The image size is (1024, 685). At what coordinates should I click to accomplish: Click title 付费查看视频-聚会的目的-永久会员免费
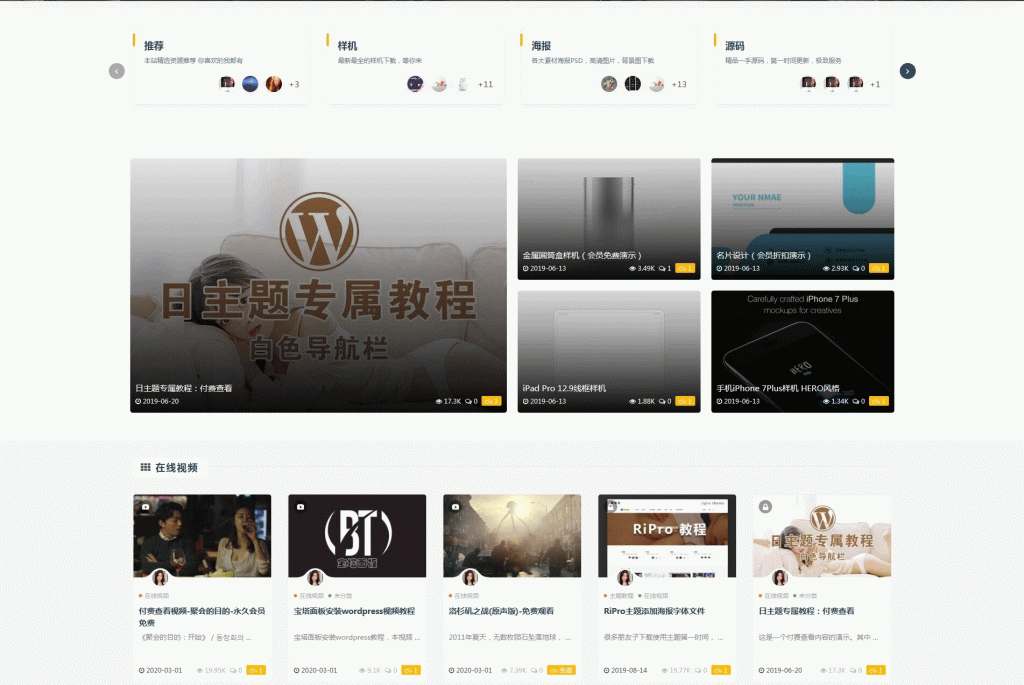pos(202,616)
